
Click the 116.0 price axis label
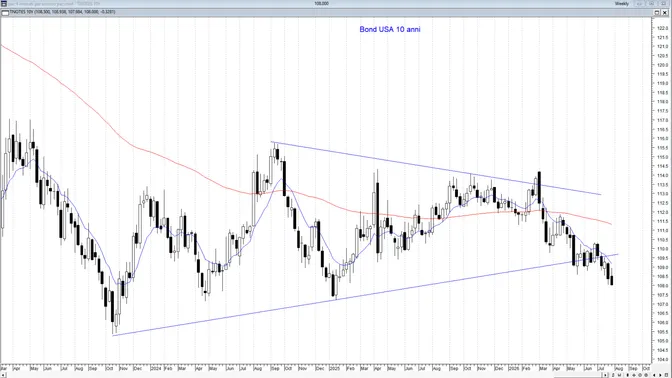coord(662,139)
